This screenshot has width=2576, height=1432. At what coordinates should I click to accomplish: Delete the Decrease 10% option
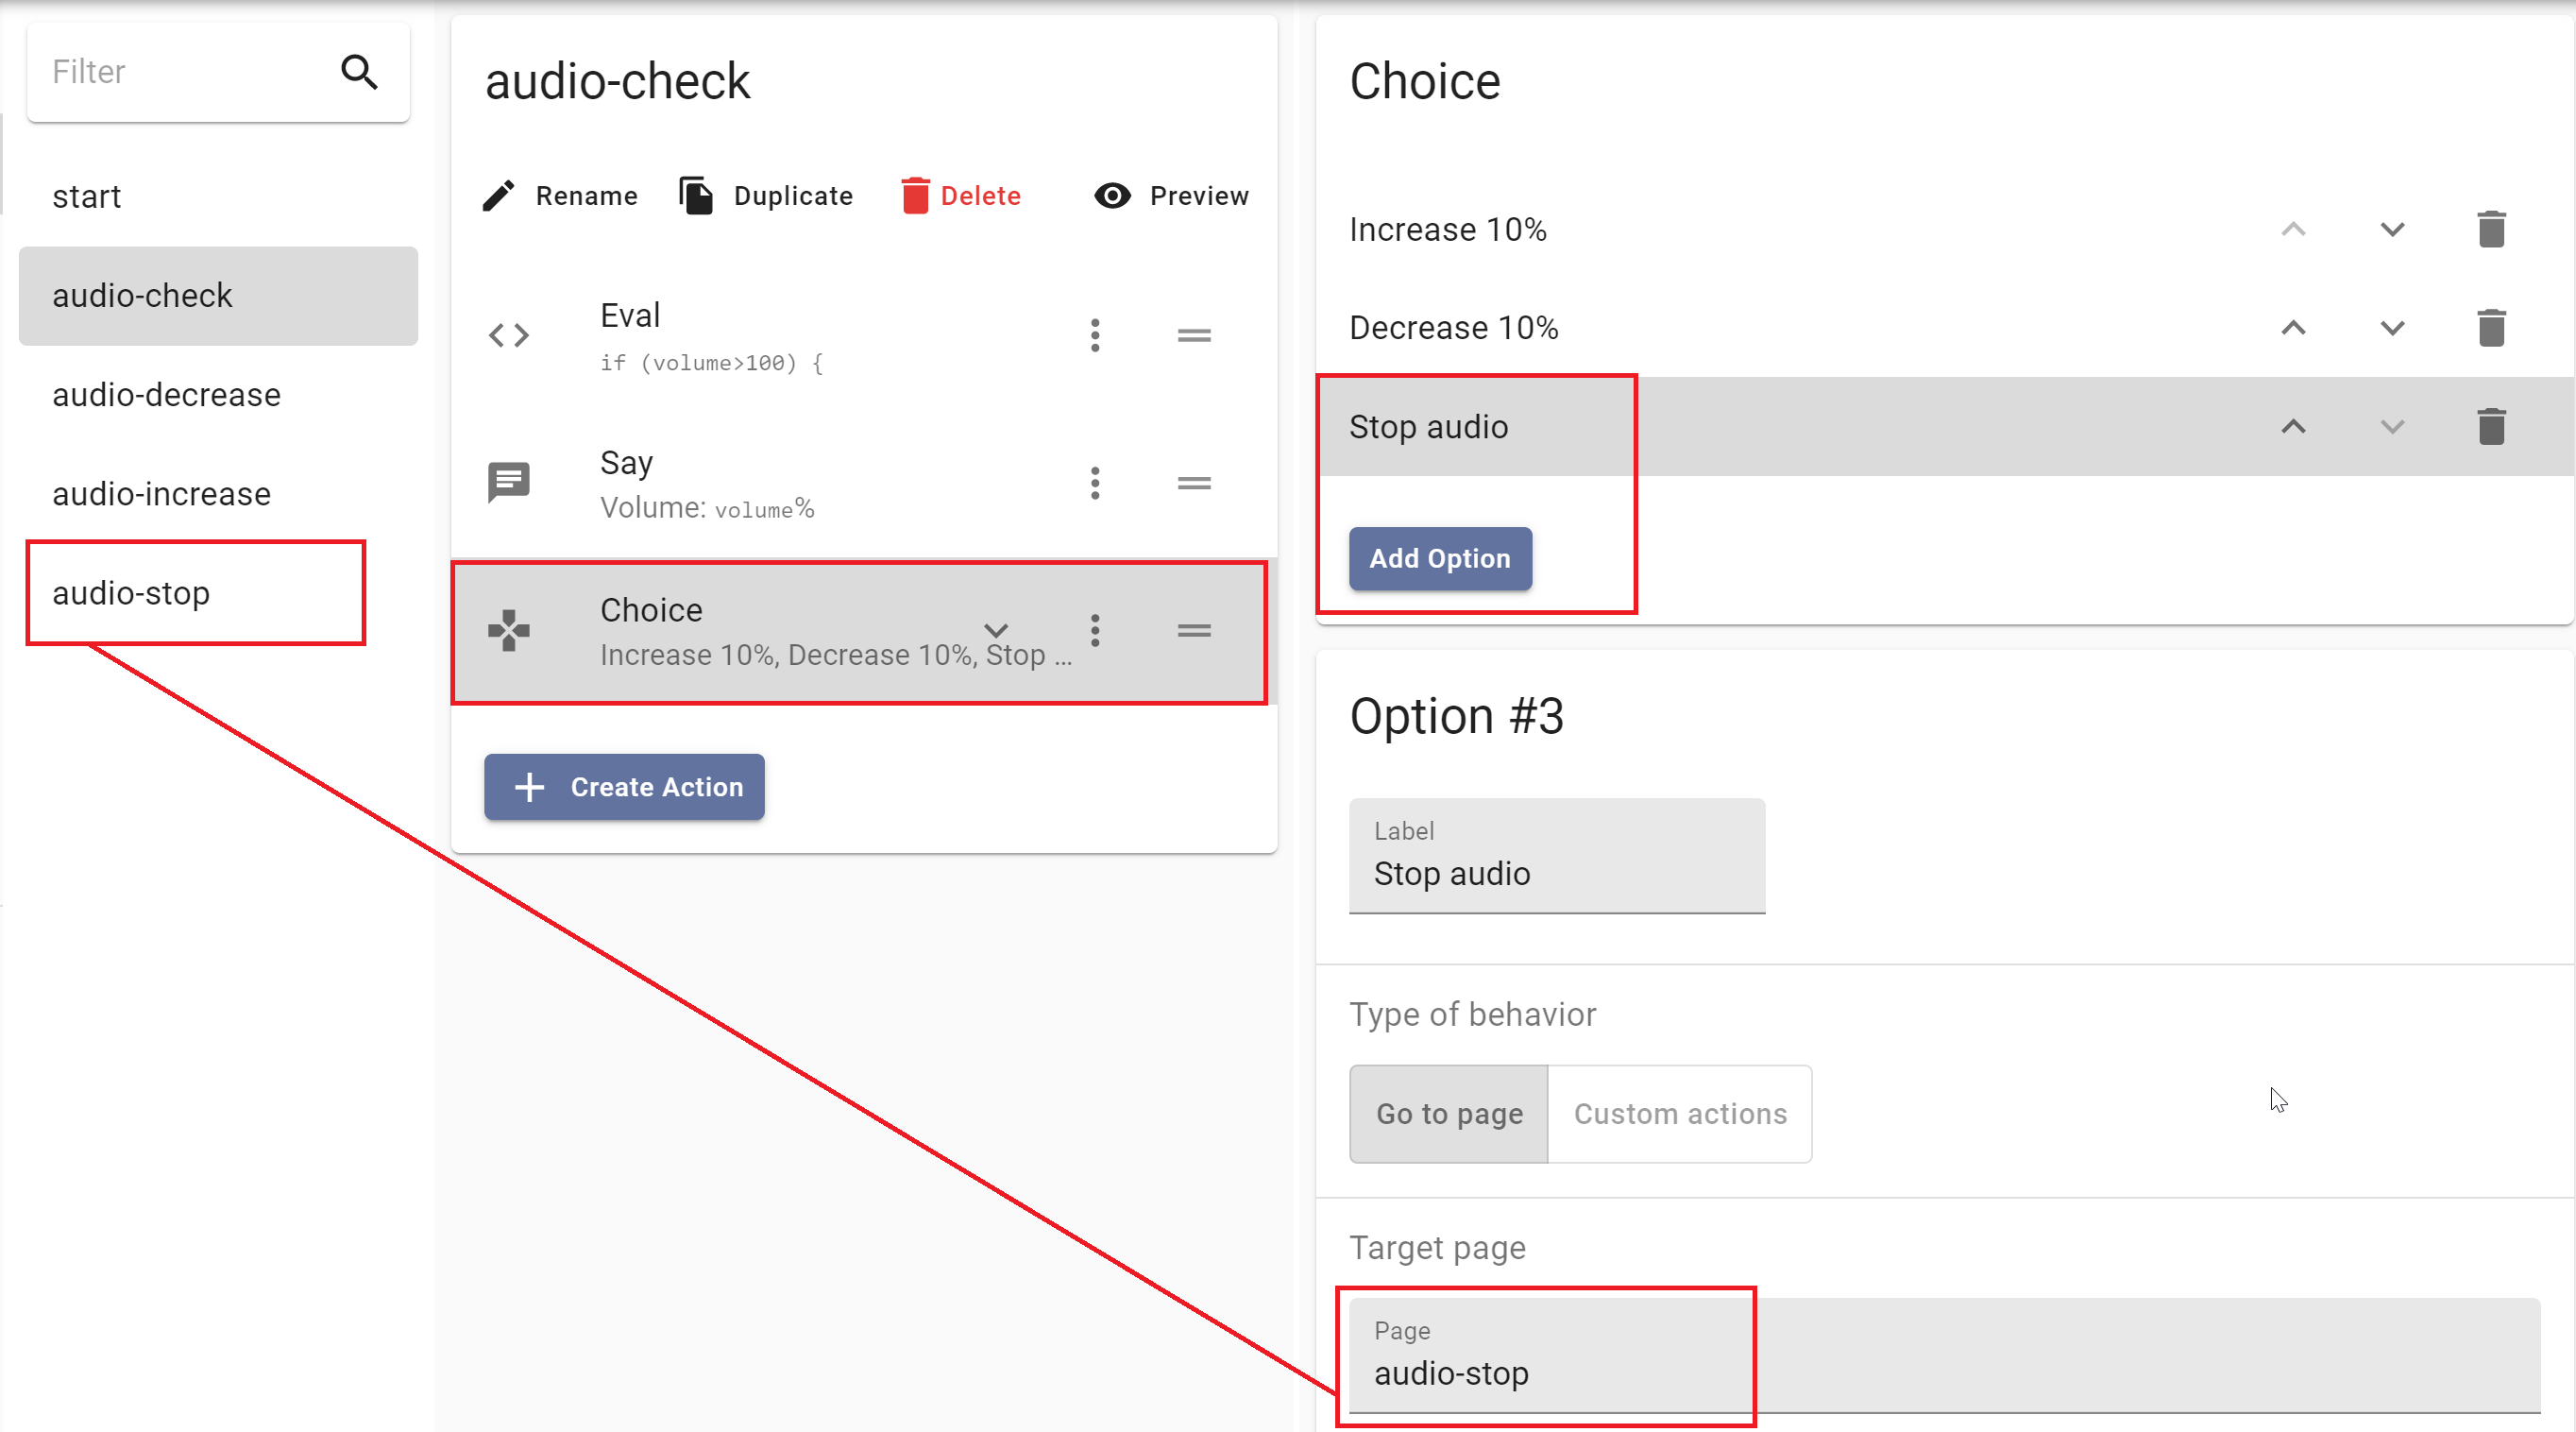point(2491,328)
